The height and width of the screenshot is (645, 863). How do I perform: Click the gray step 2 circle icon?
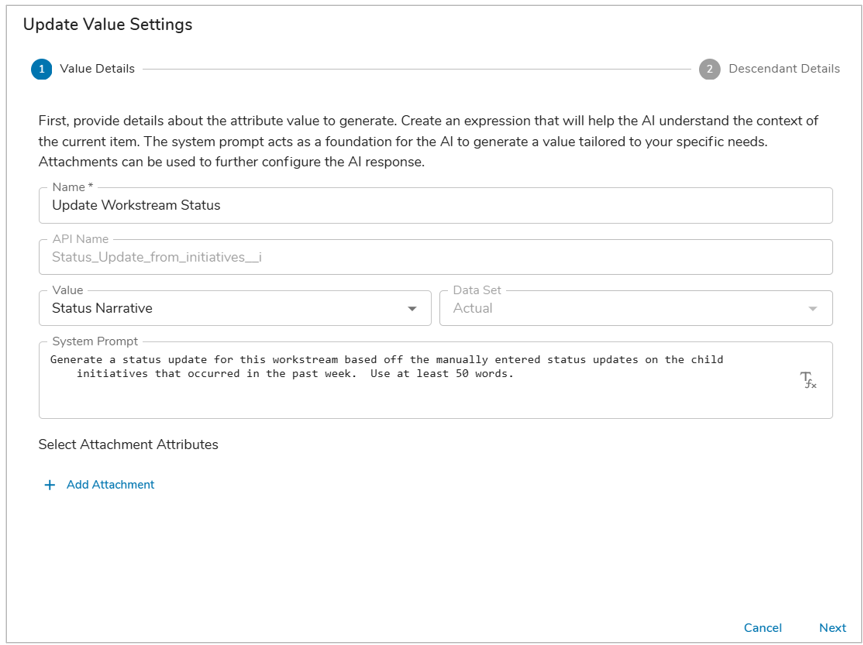point(709,69)
